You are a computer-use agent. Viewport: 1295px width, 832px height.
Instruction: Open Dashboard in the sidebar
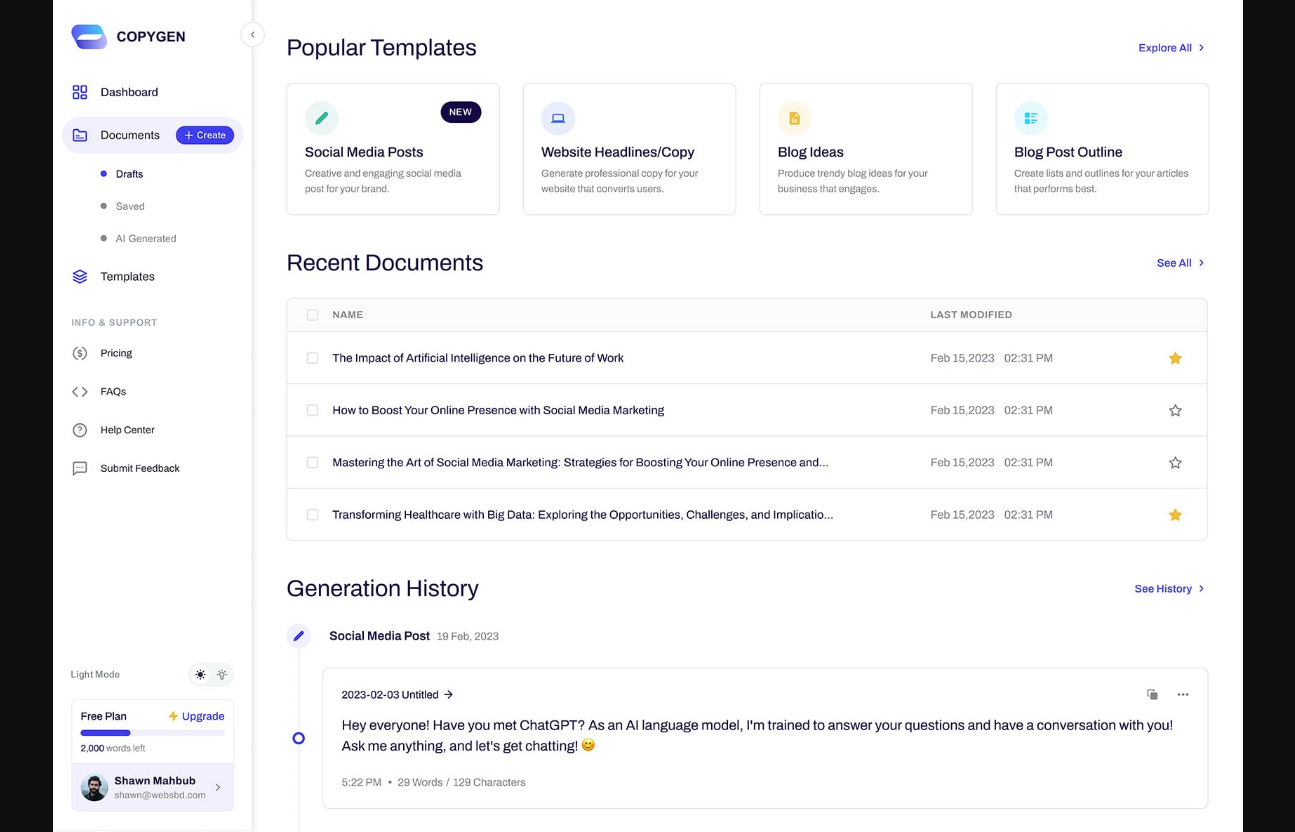tap(129, 92)
